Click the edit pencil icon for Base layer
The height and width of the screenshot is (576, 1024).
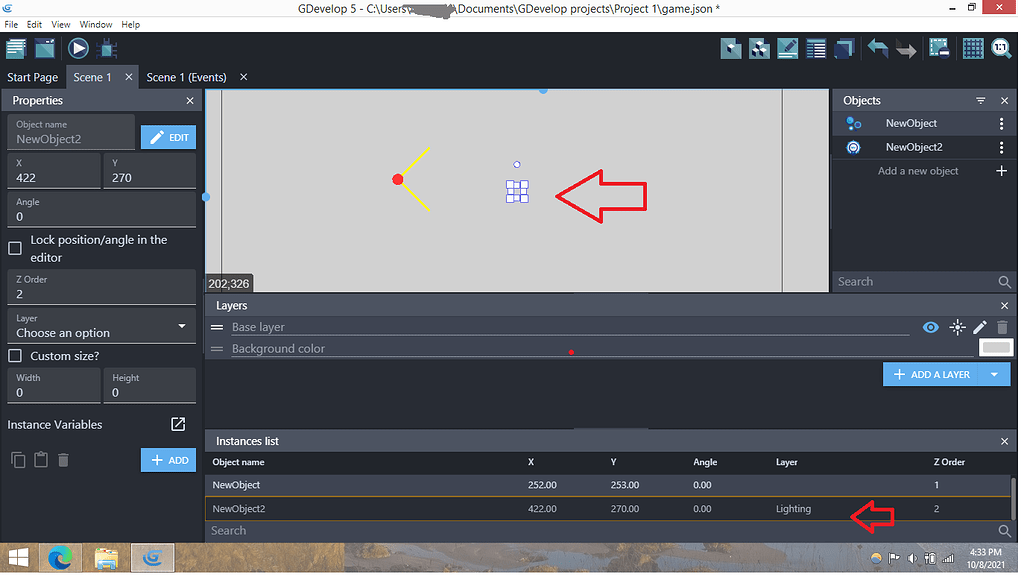pyautogui.click(x=980, y=327)
